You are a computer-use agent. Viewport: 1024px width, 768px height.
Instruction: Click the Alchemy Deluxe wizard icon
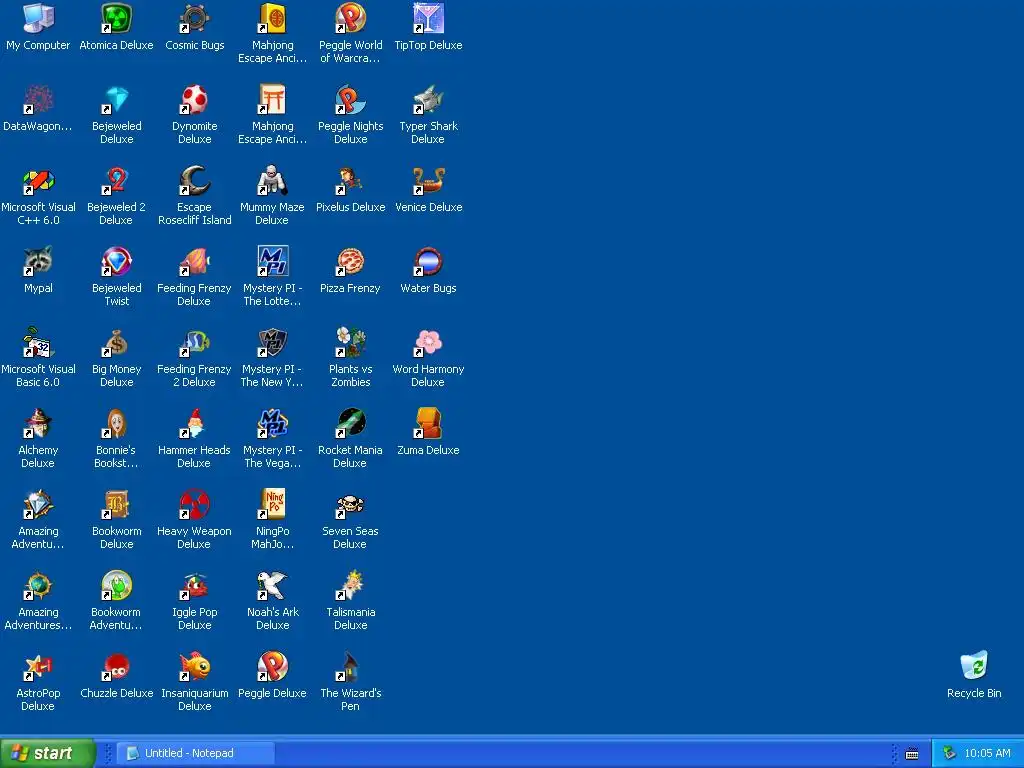pos(38,423)
